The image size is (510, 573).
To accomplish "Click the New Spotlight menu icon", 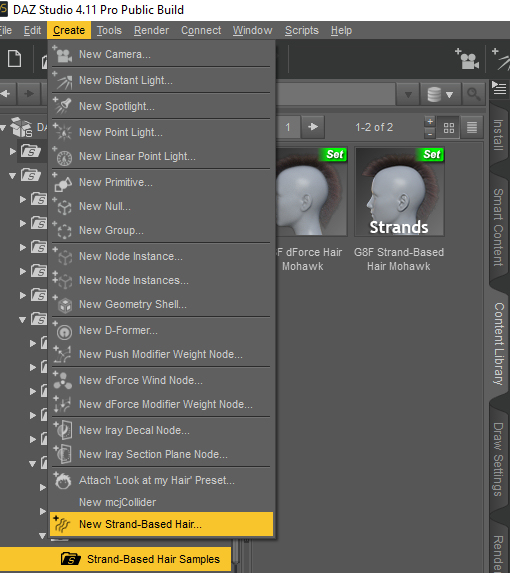I will (x=63, y=106).
